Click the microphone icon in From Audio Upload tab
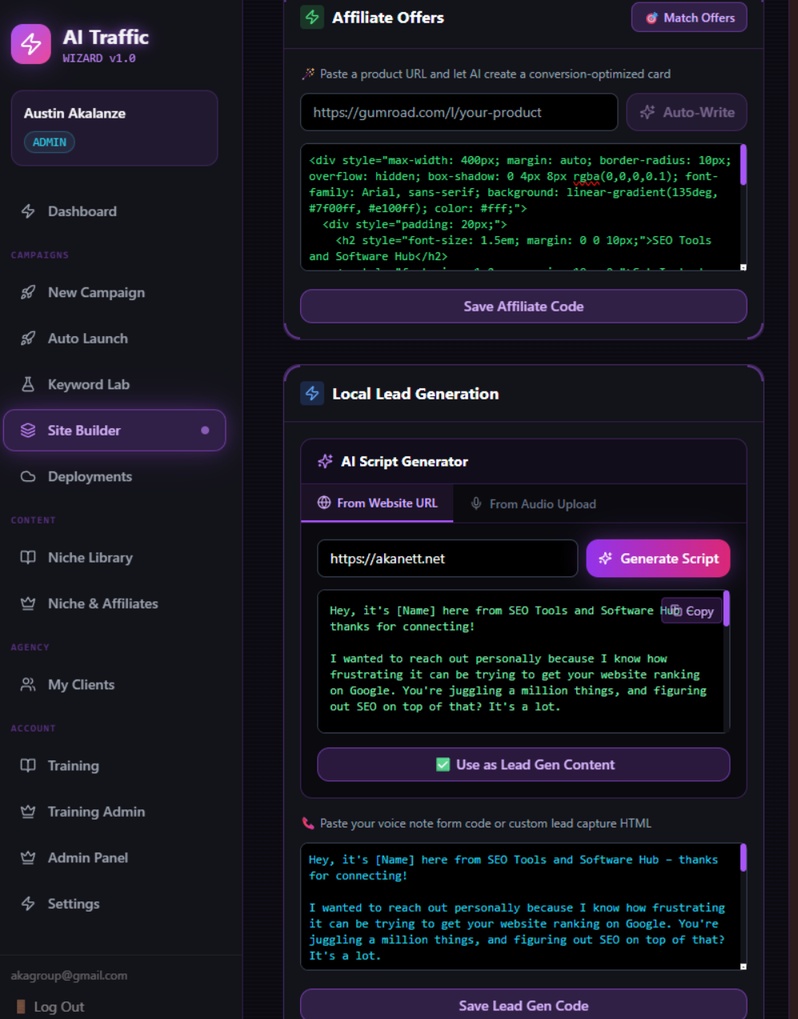 476,504
